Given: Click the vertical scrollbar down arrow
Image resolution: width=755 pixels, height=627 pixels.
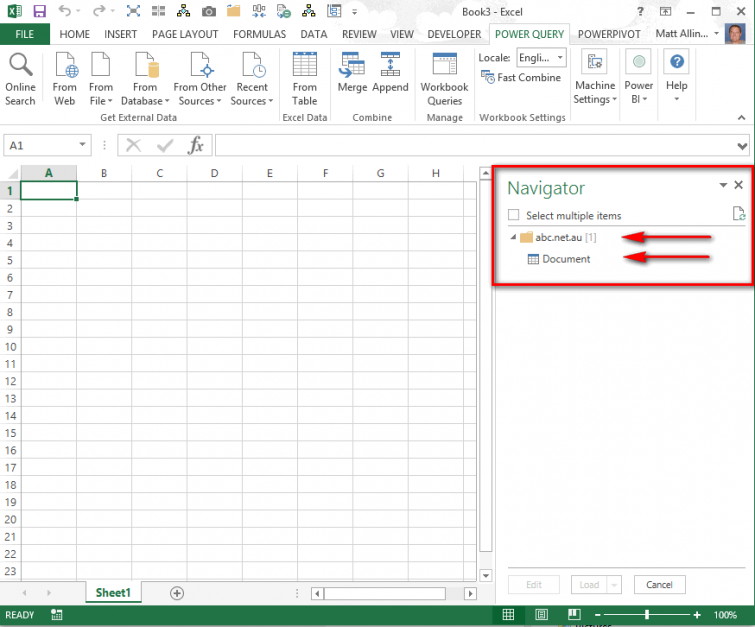Looking at the screenshot, I should coord(485,575).
